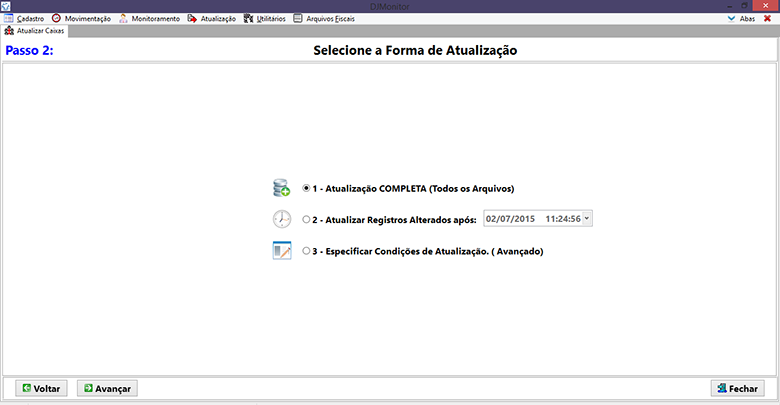The image size is (780, 405).
Task: Open the Arquivos Fiscais menu
Action: pyautogui.click(x=323, y=18)
